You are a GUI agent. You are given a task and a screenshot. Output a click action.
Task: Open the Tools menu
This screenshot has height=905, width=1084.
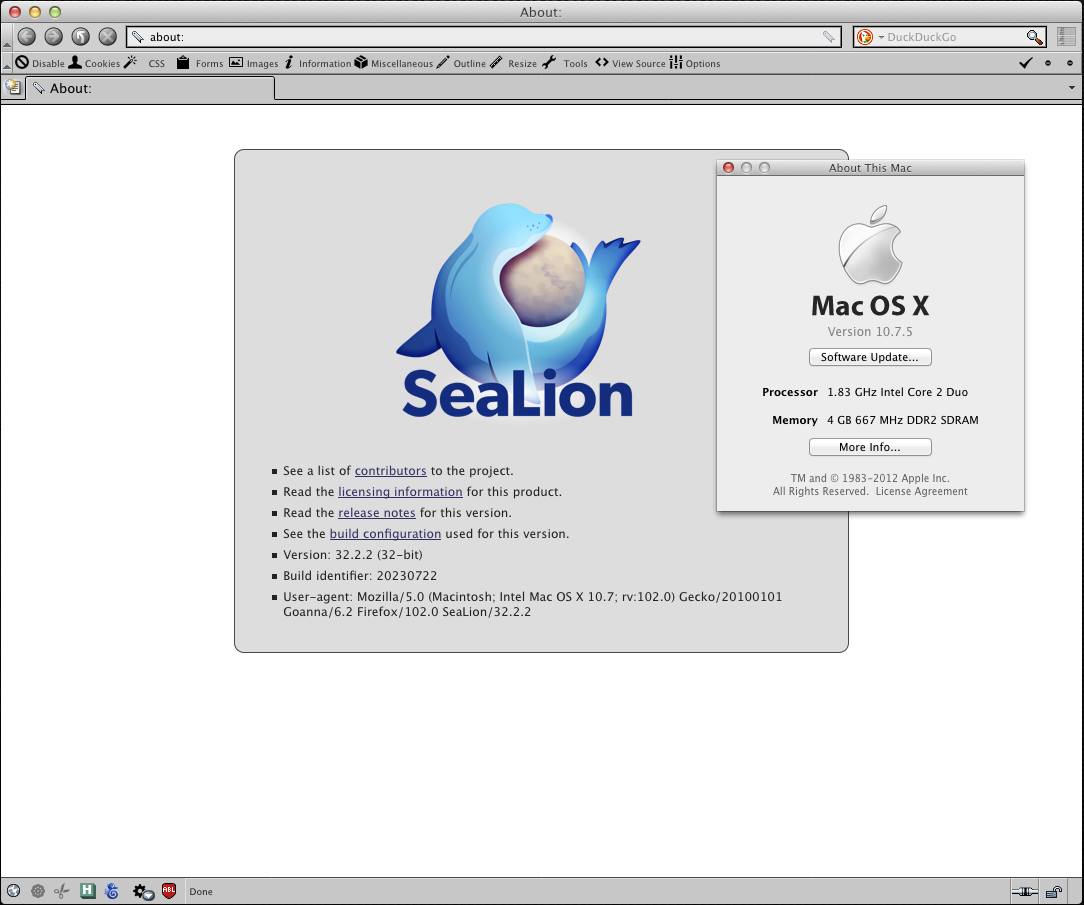pos(565,63)
